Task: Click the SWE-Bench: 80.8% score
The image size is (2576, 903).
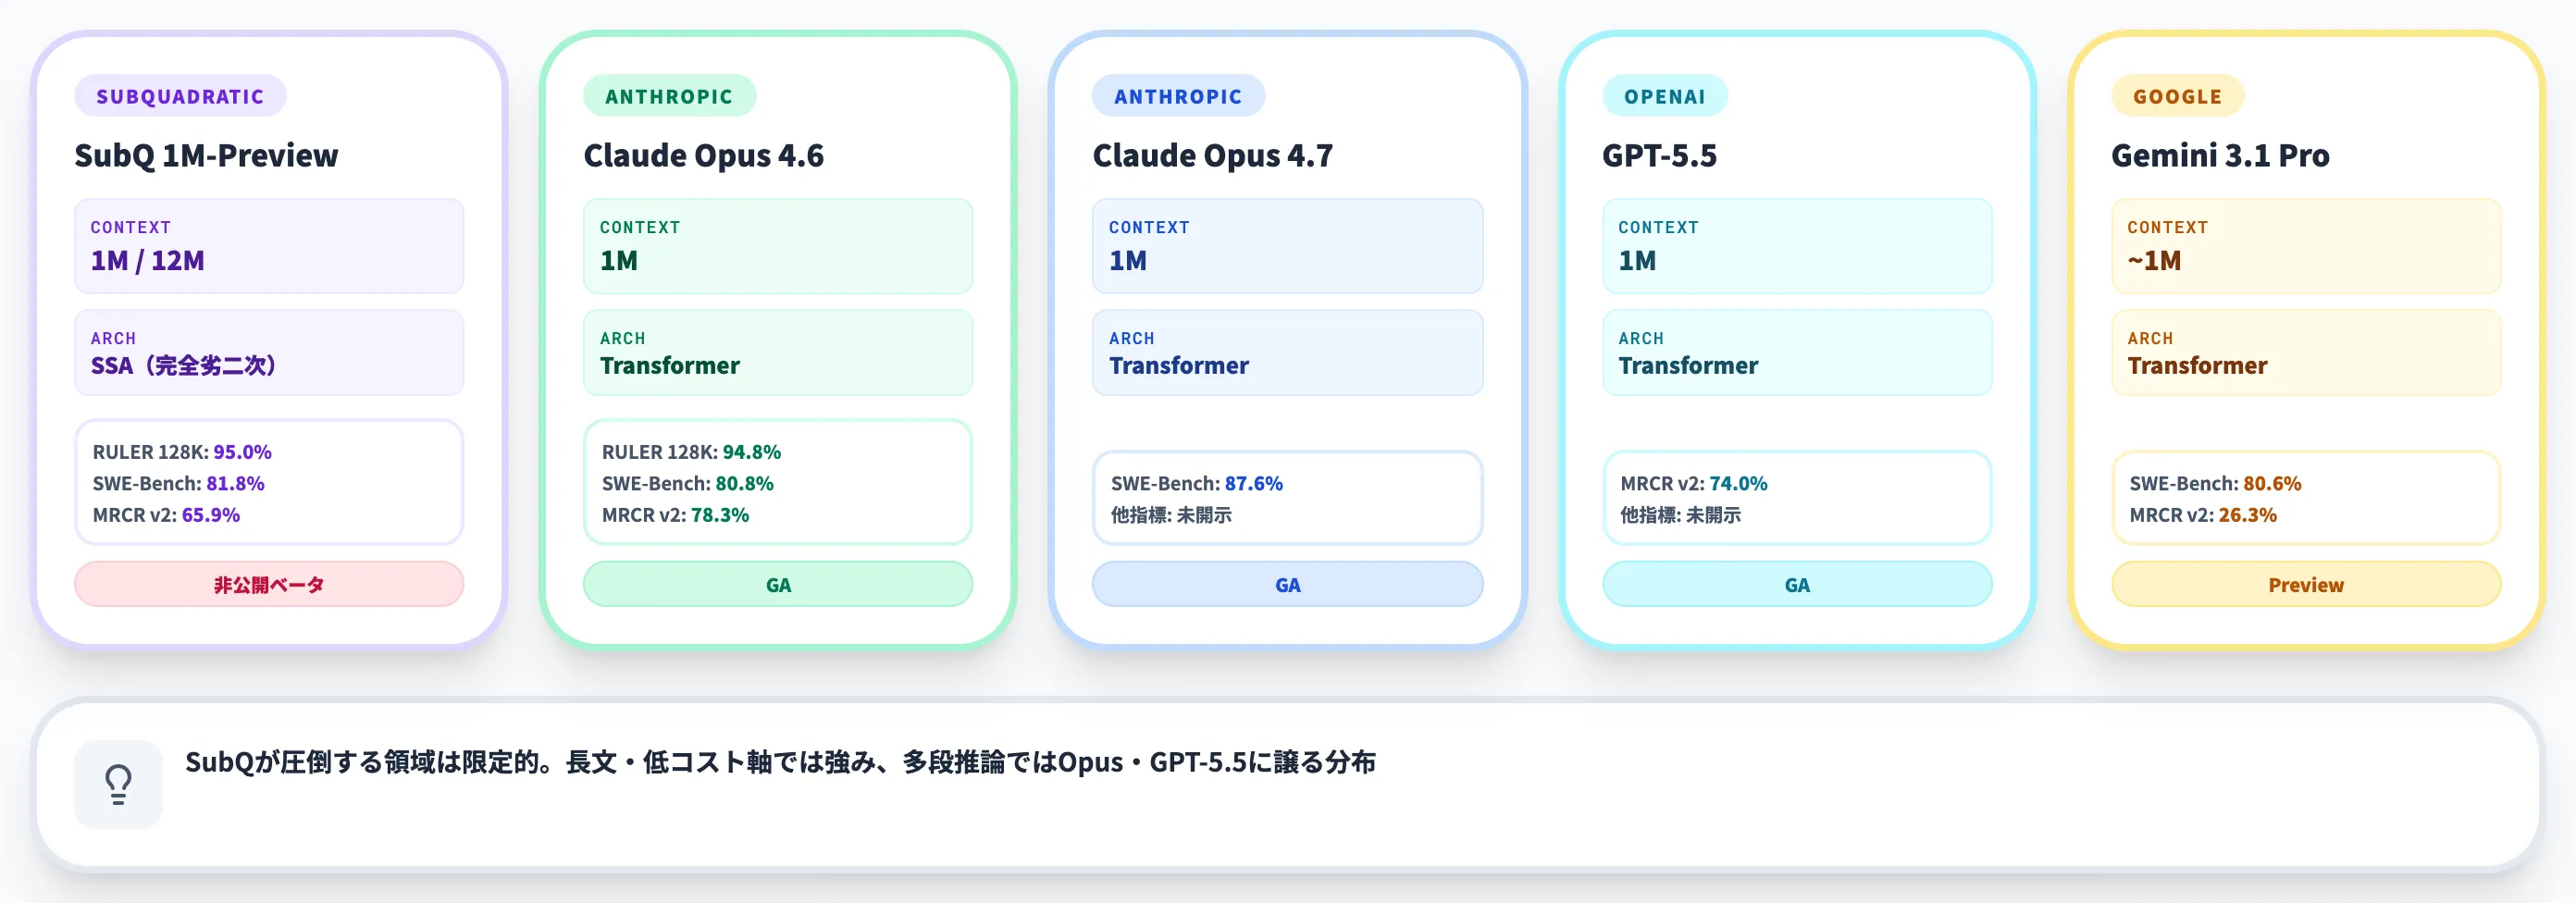Action: 688,483
